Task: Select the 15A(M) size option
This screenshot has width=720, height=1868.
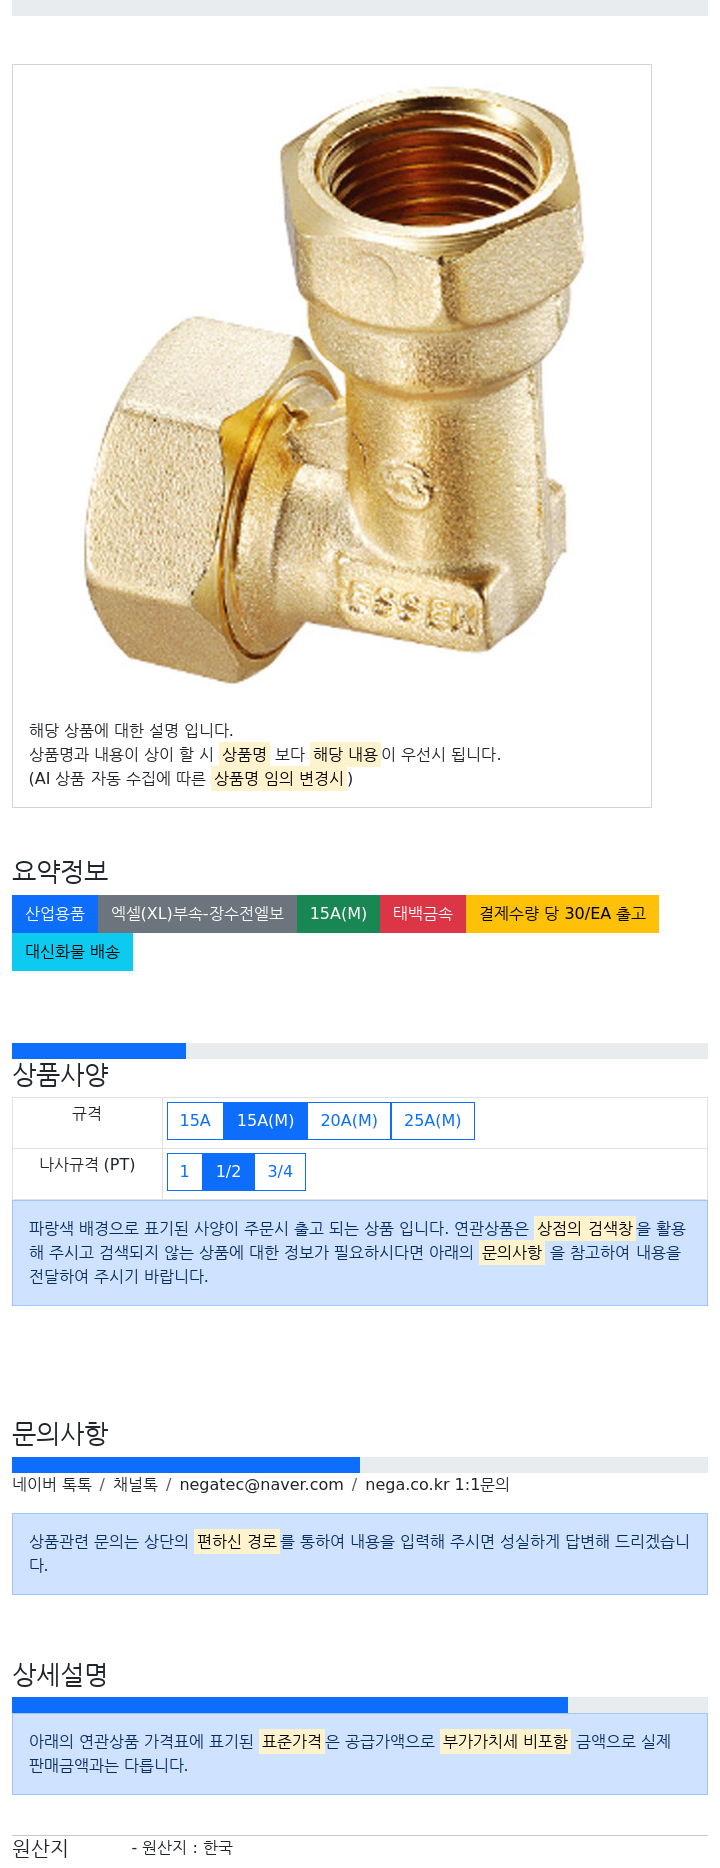Action: (265, 1121)
